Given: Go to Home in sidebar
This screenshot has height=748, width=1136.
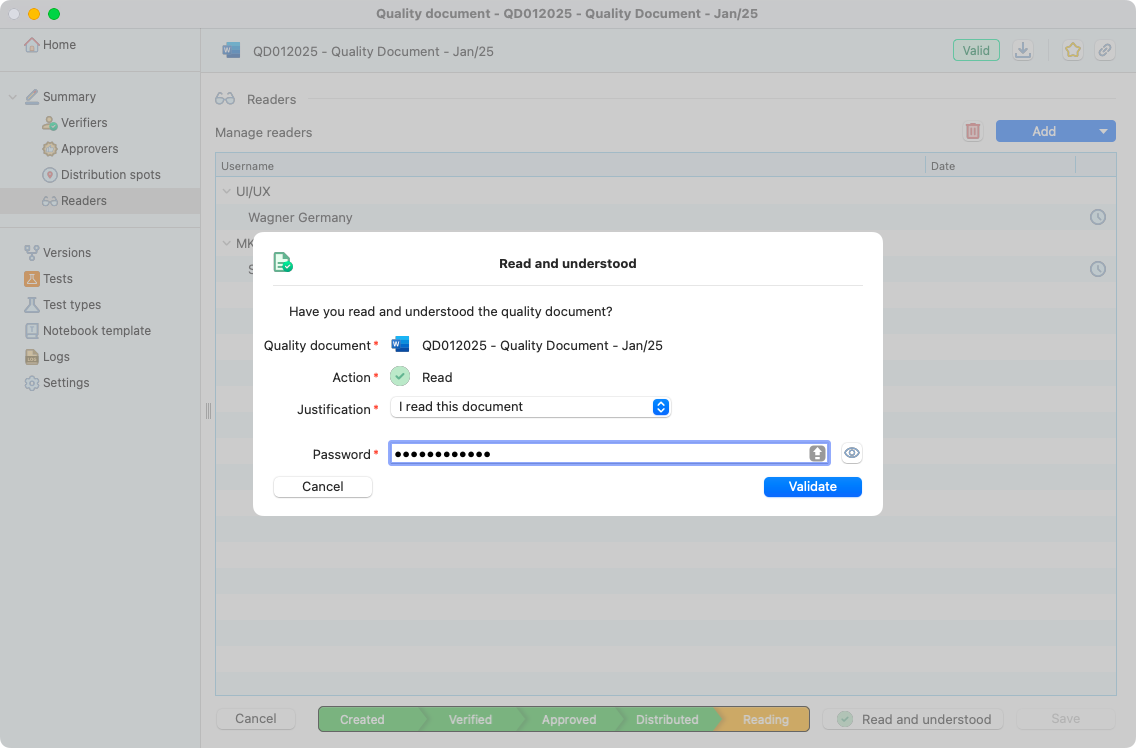Looking at the screenshot, I should coord(59,45).
